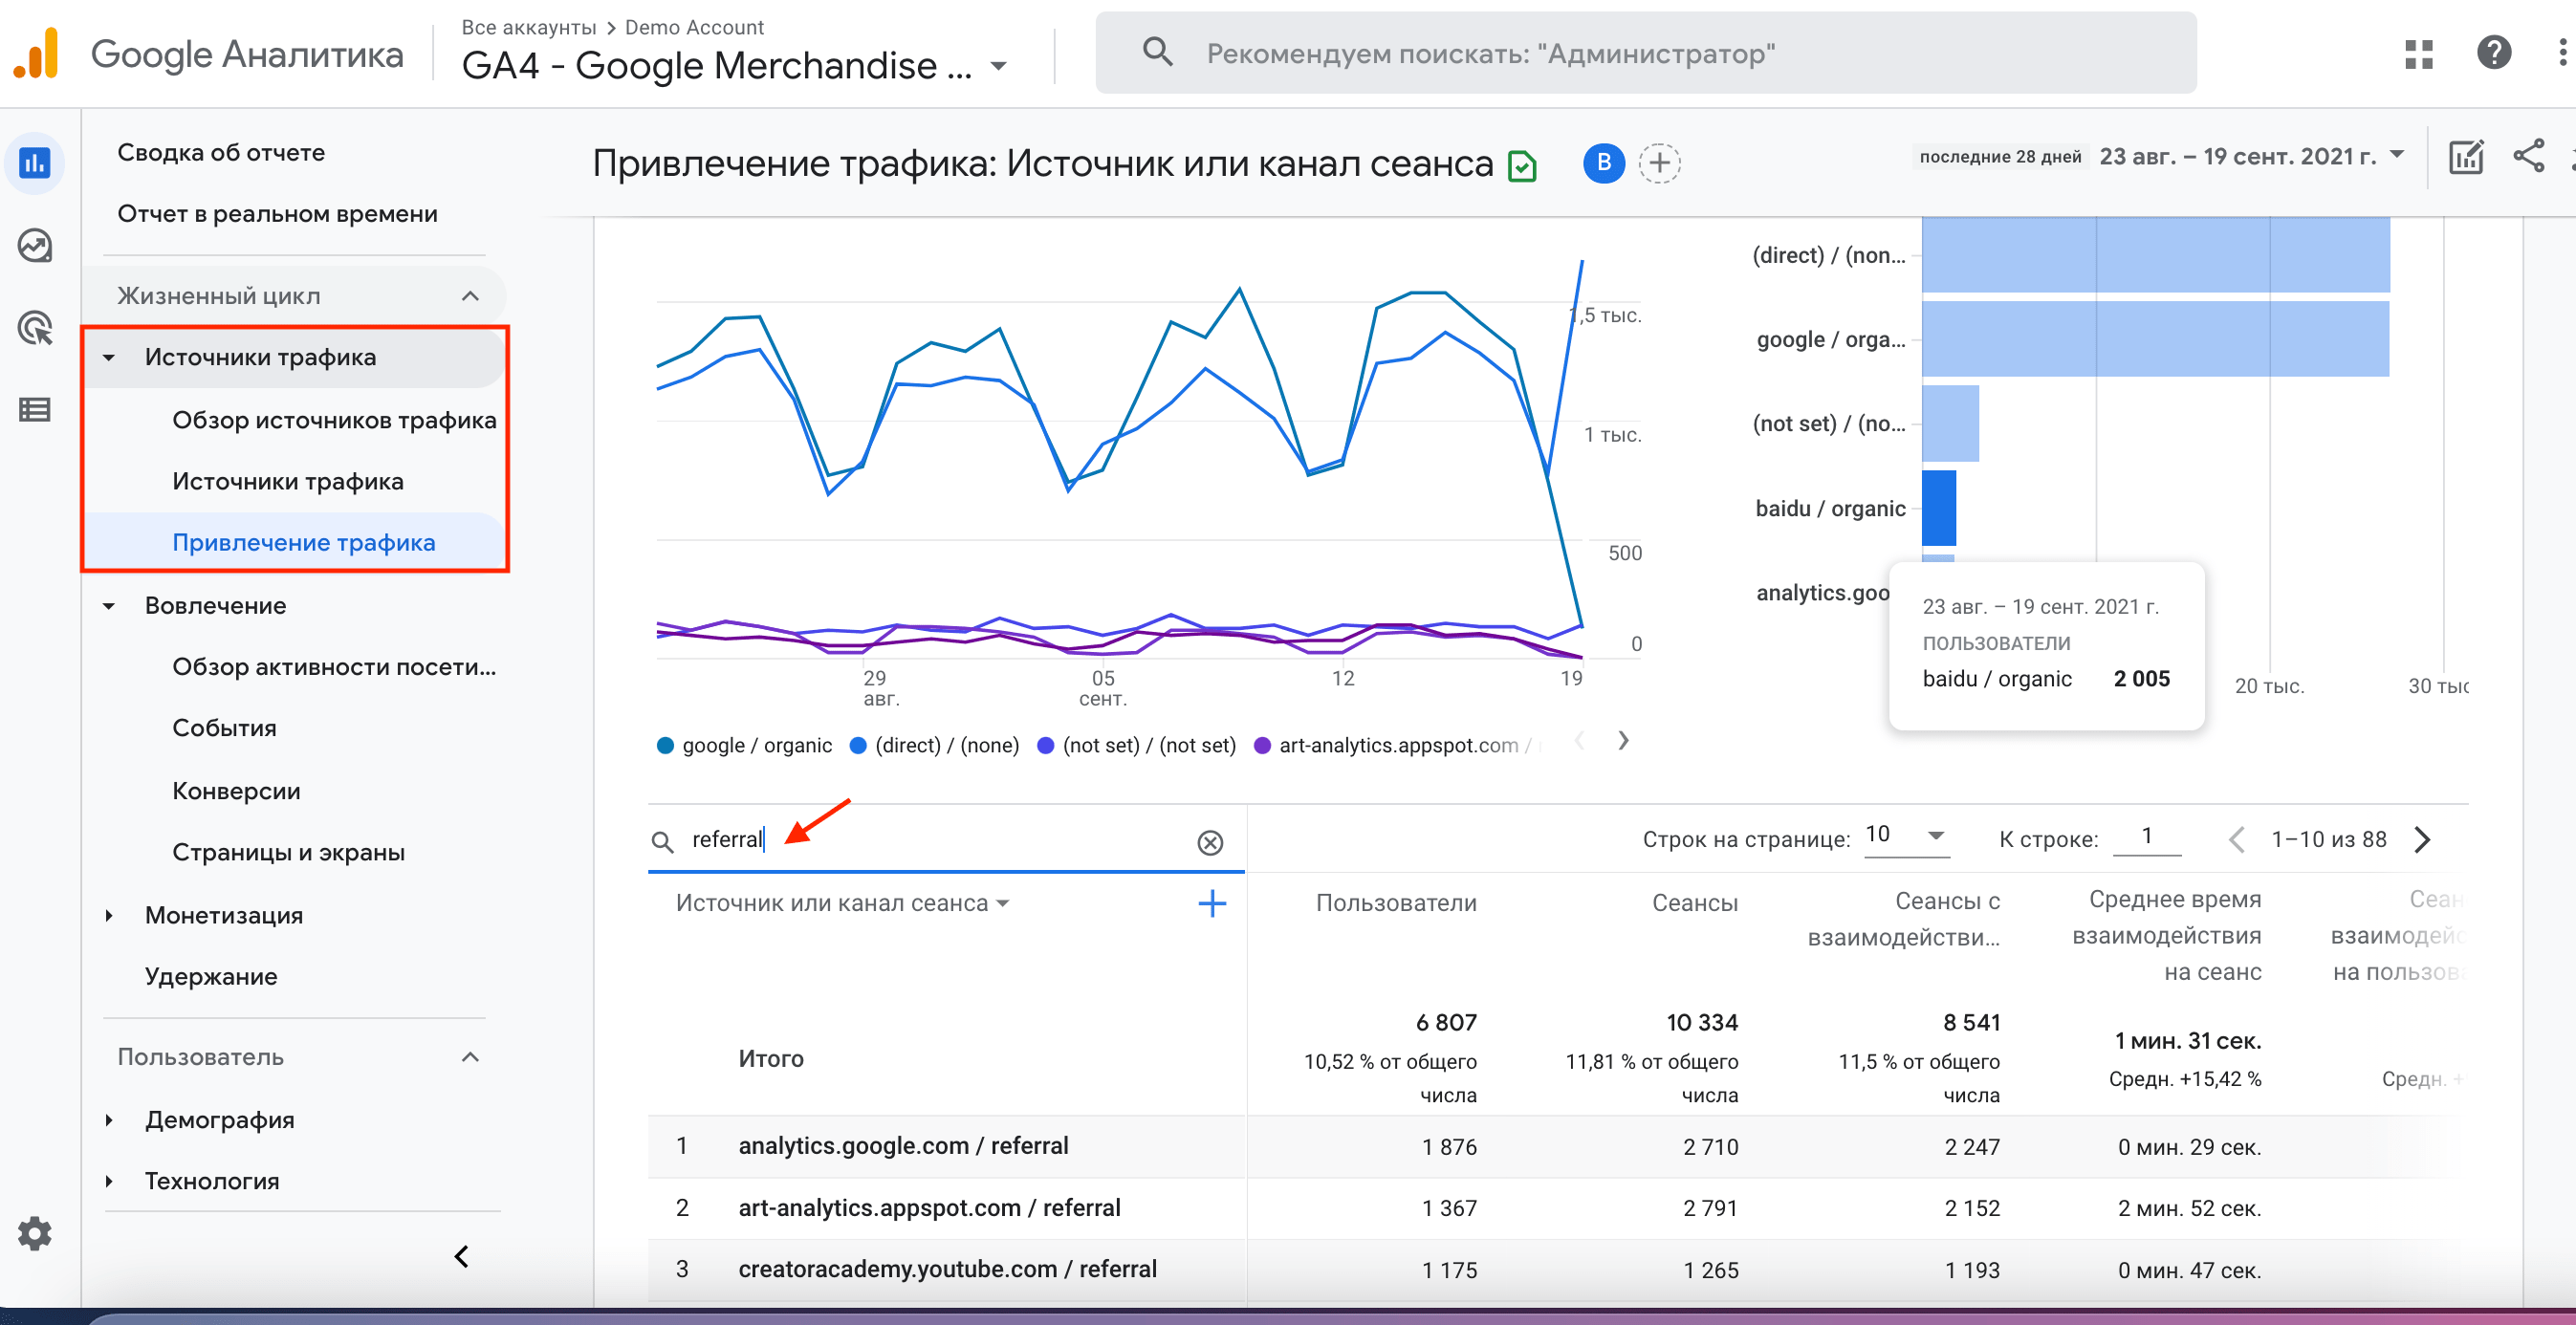Open Страницы и экраны report
The width and height of the screenshot is (2576, 1325).
coord(288,852)
